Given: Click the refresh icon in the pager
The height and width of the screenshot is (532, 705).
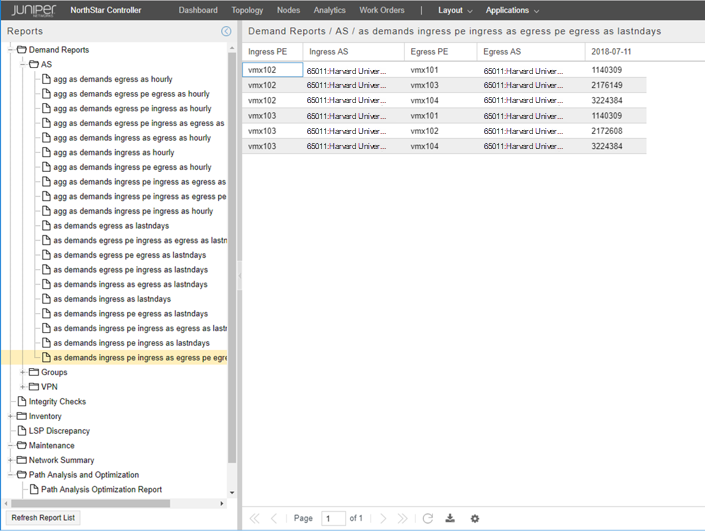Looking at the screenshot, I should click(427, 518).
